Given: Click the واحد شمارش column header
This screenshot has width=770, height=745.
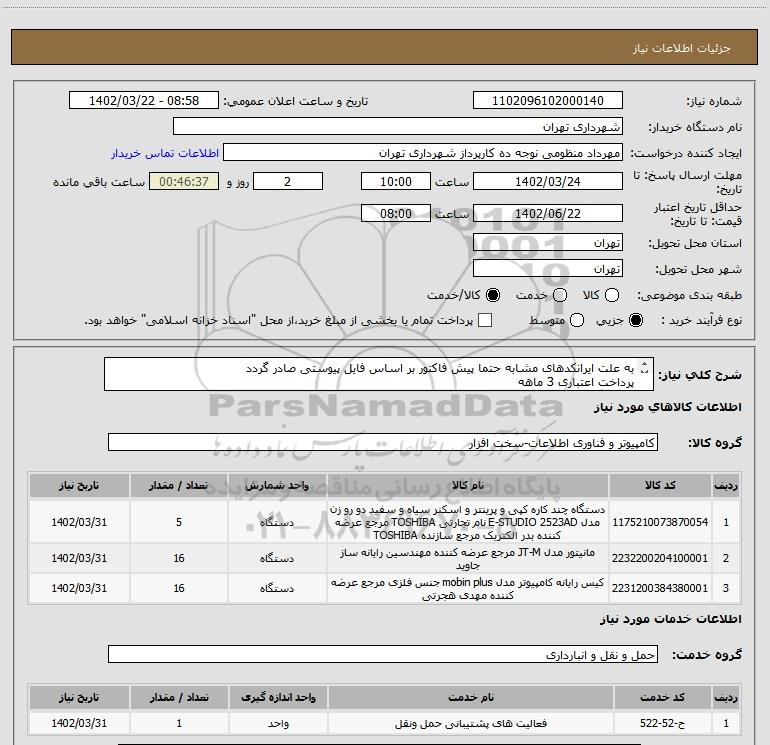Looking at the screenshot, I should (277, 485).
